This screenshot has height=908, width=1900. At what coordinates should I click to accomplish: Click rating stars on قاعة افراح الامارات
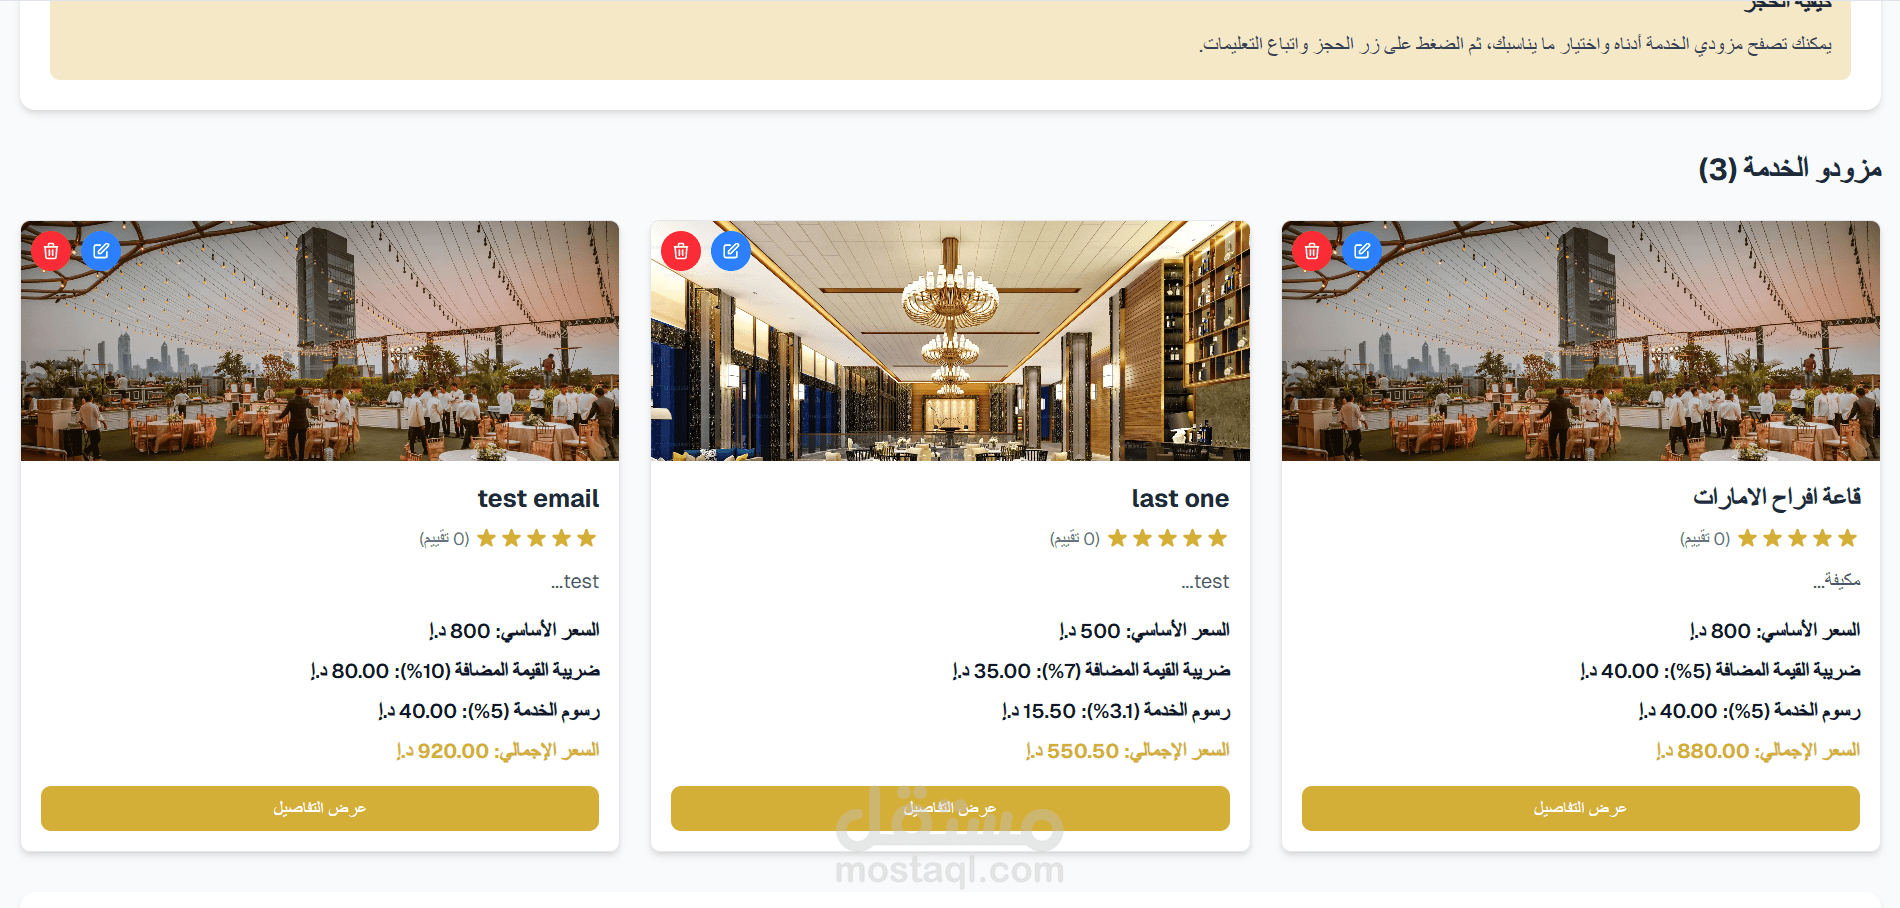click(1797, 538)
